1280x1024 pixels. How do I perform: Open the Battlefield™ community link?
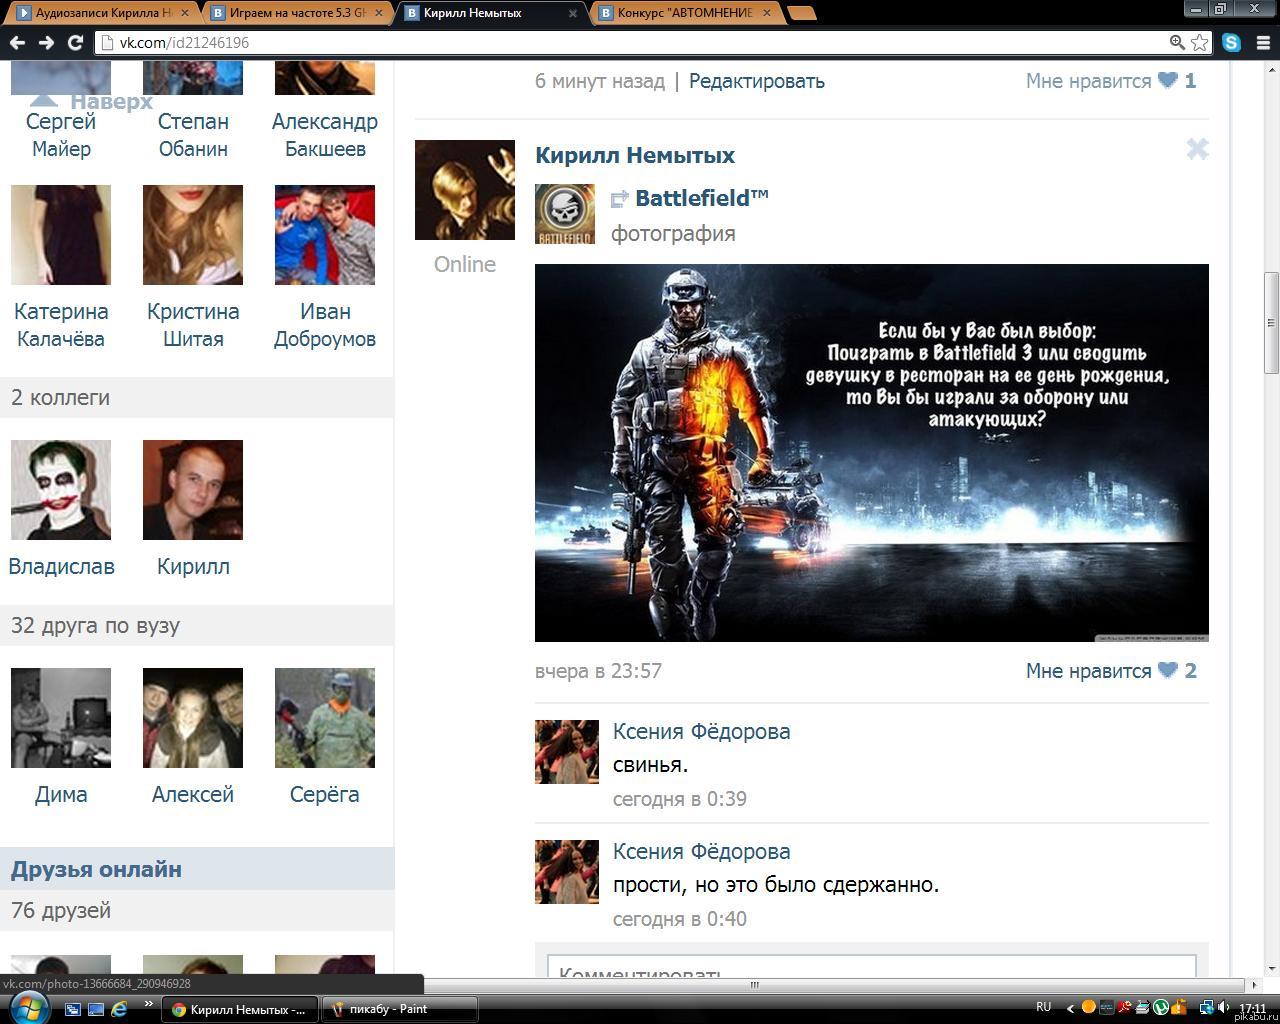pyautogui.click(x=701, y=198)
